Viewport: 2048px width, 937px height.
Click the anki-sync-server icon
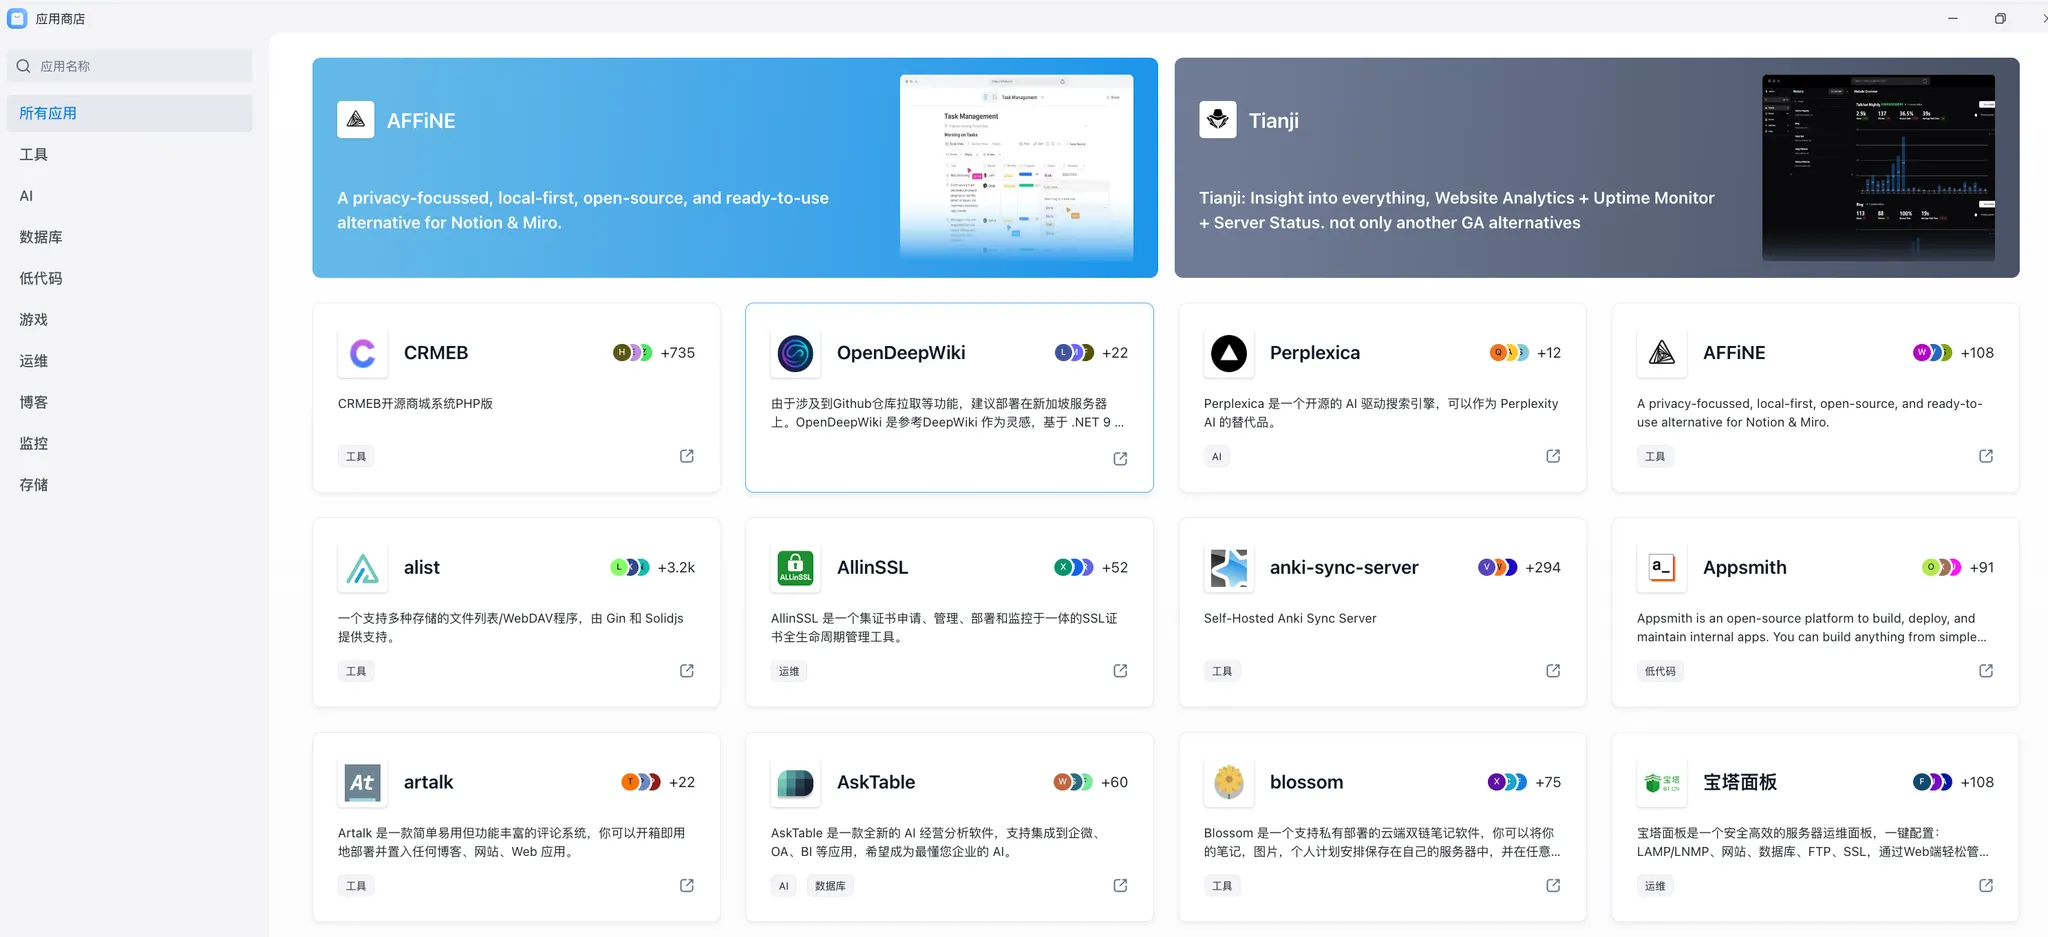click(1228, 567)
